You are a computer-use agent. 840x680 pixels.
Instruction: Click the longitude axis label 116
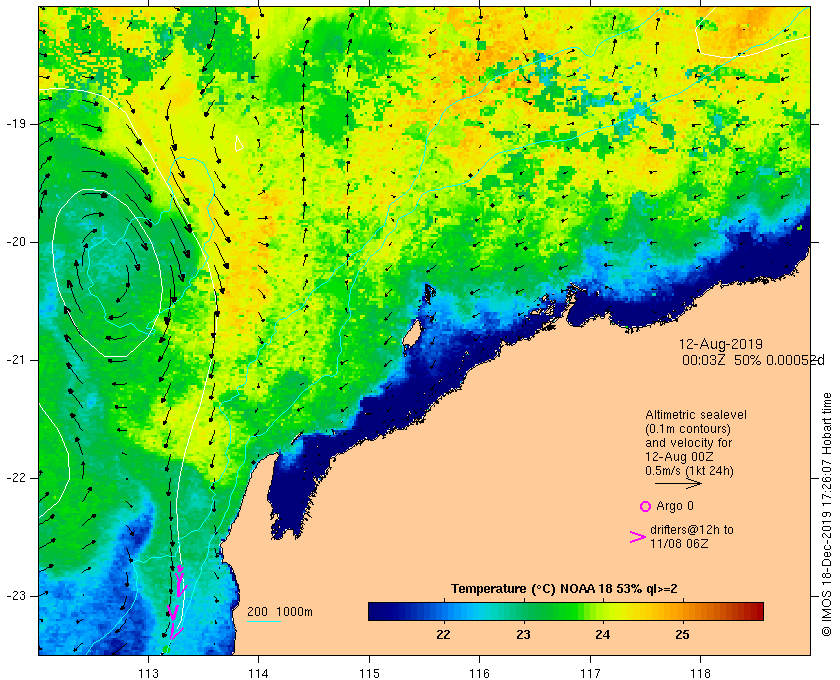479,673
